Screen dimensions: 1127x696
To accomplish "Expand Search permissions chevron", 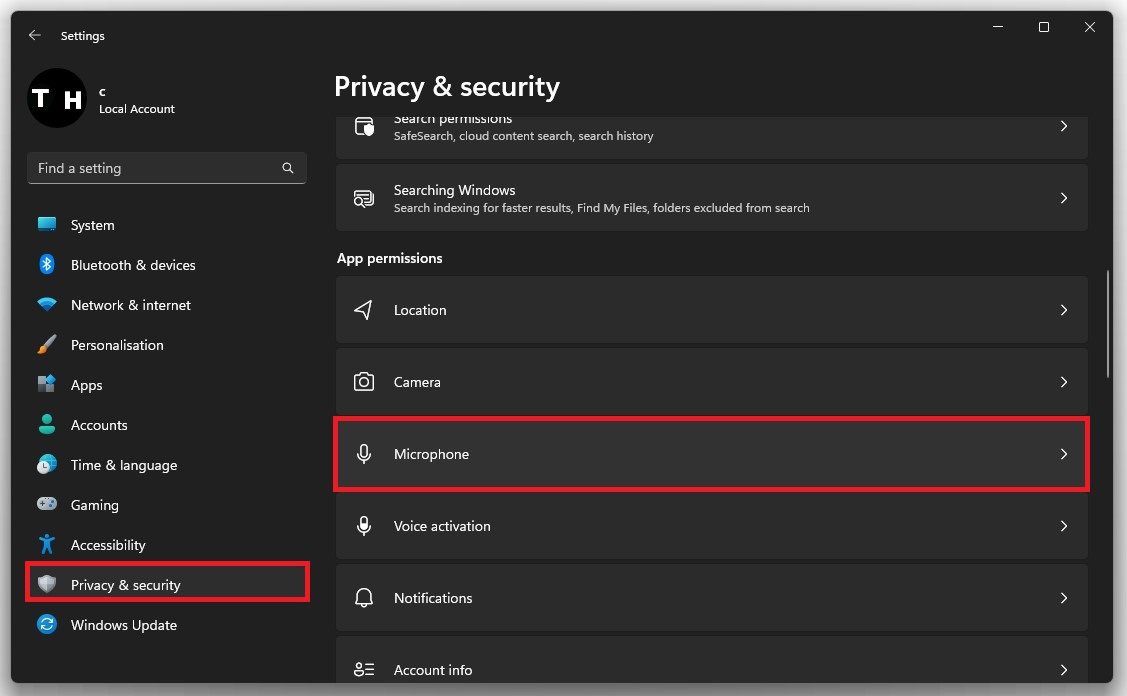I will [1064, 126].
